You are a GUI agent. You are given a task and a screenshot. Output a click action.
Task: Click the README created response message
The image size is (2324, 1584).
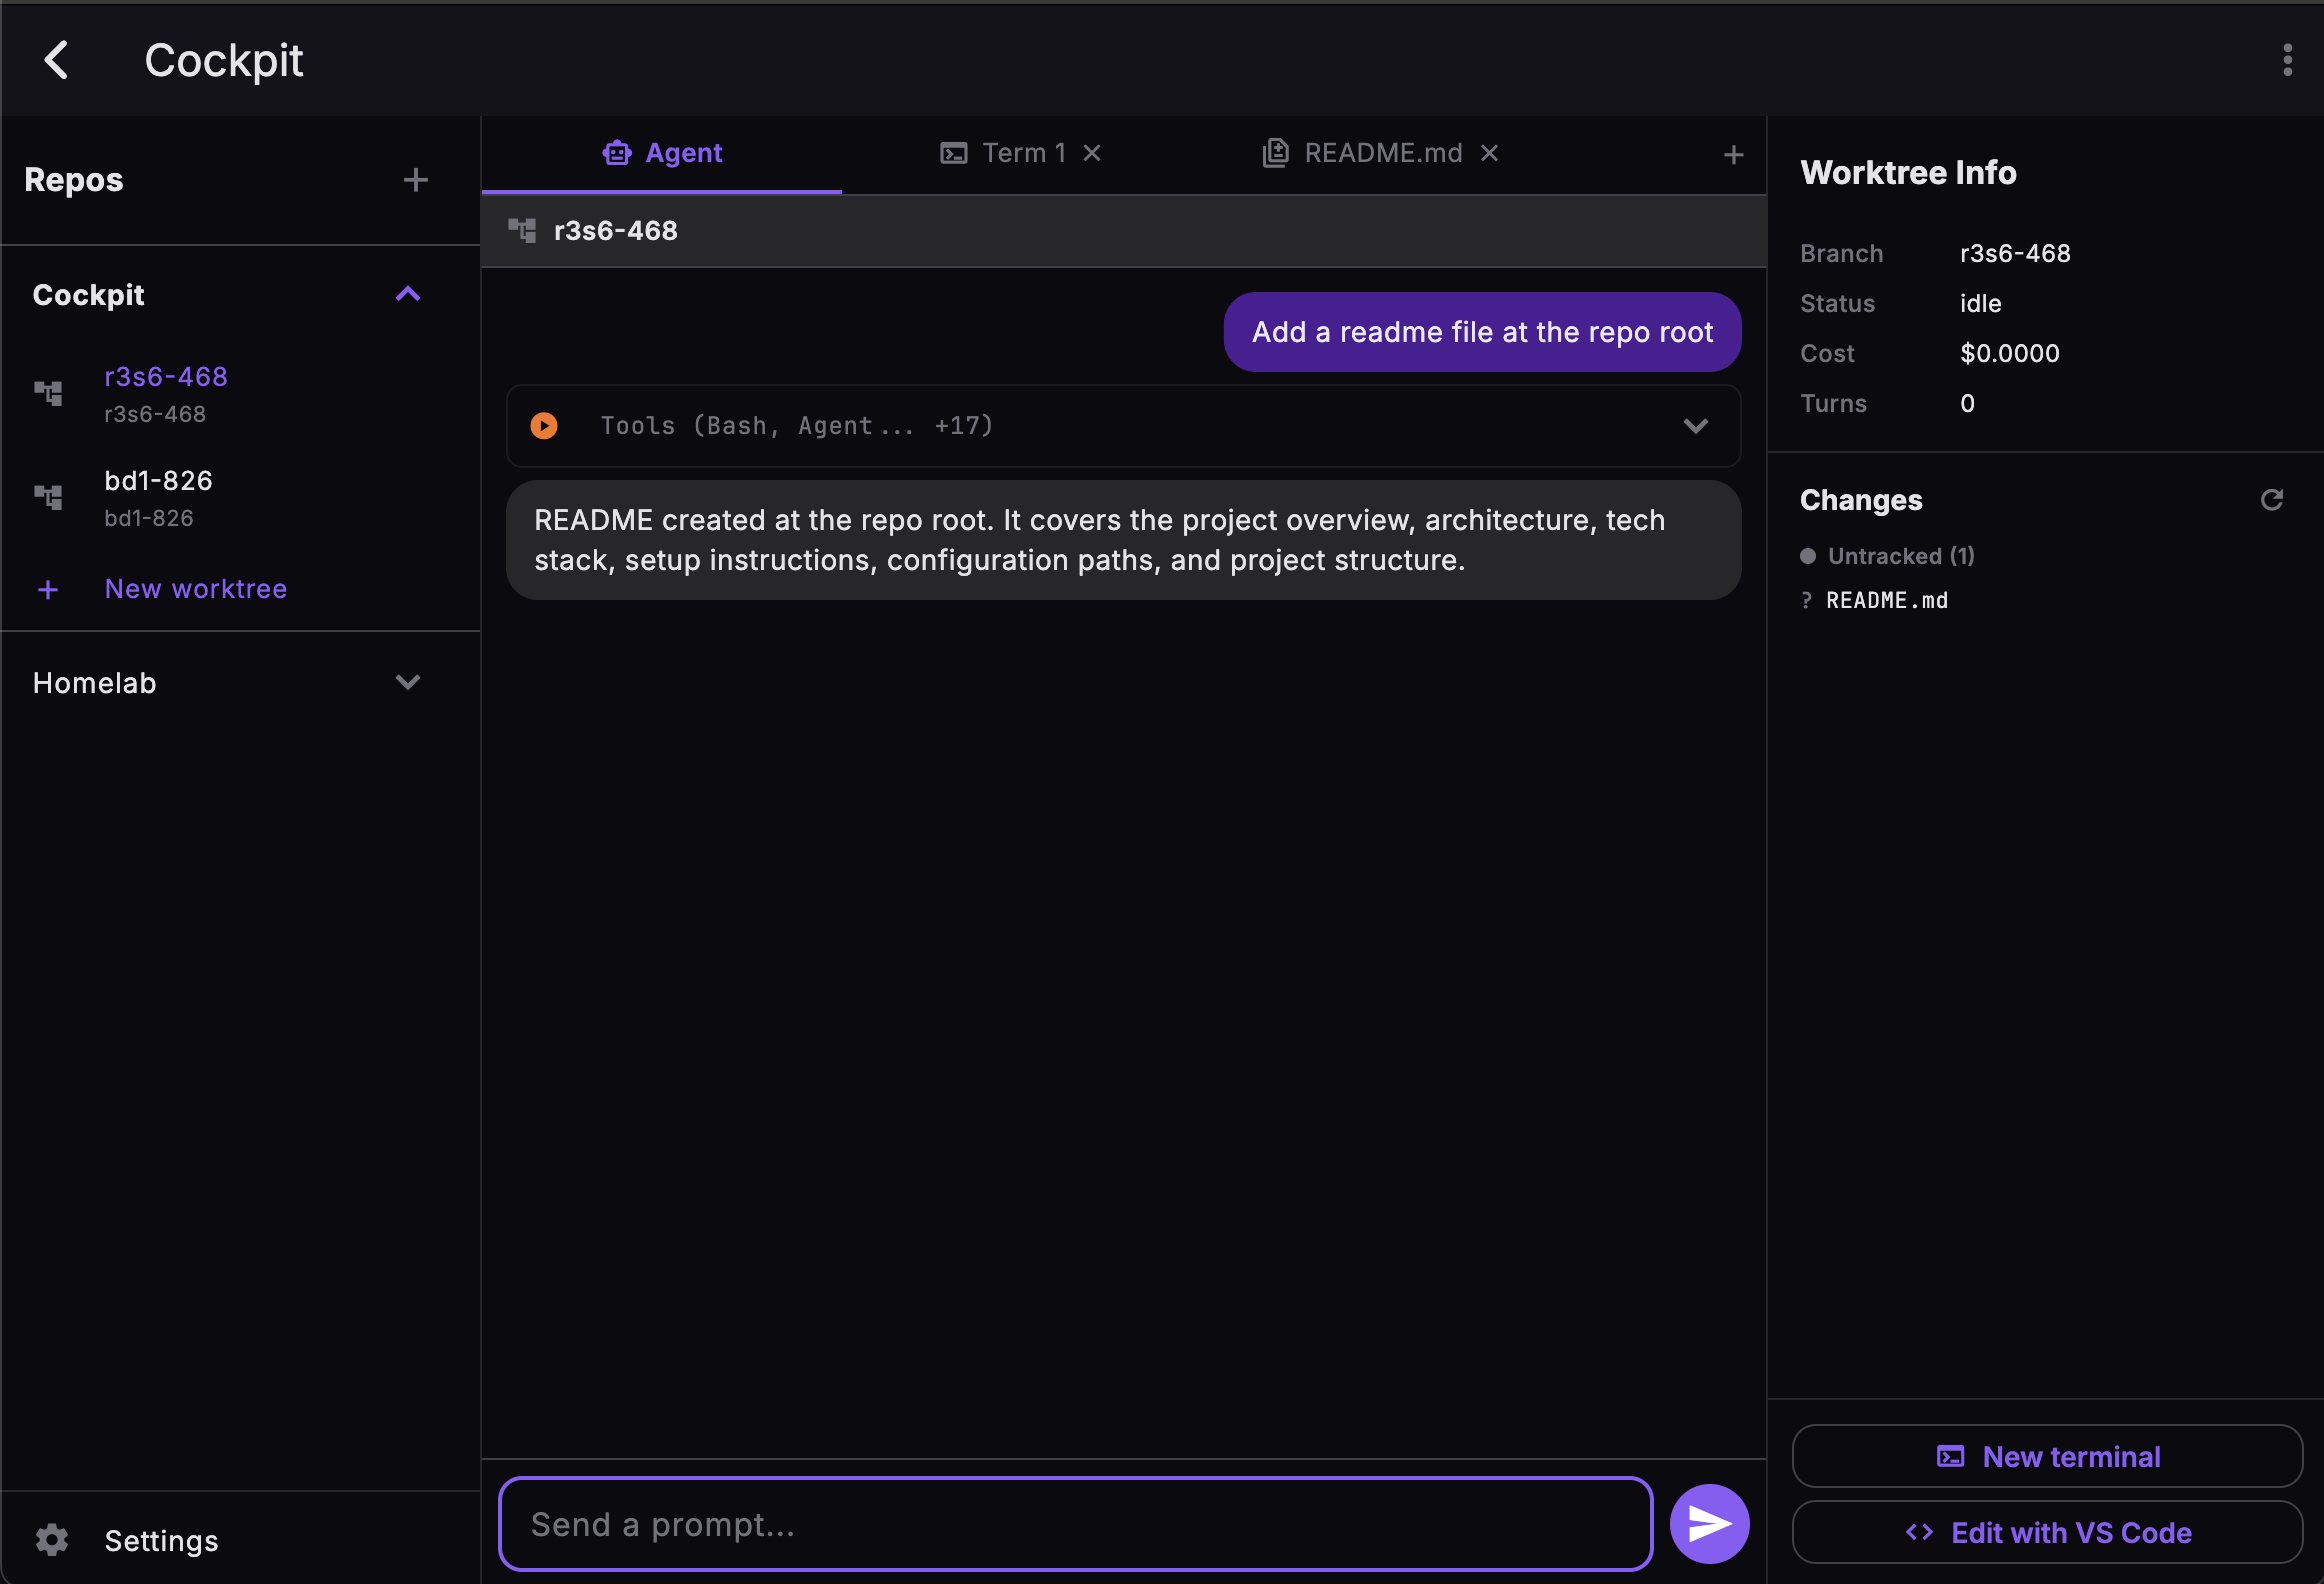1124,540
